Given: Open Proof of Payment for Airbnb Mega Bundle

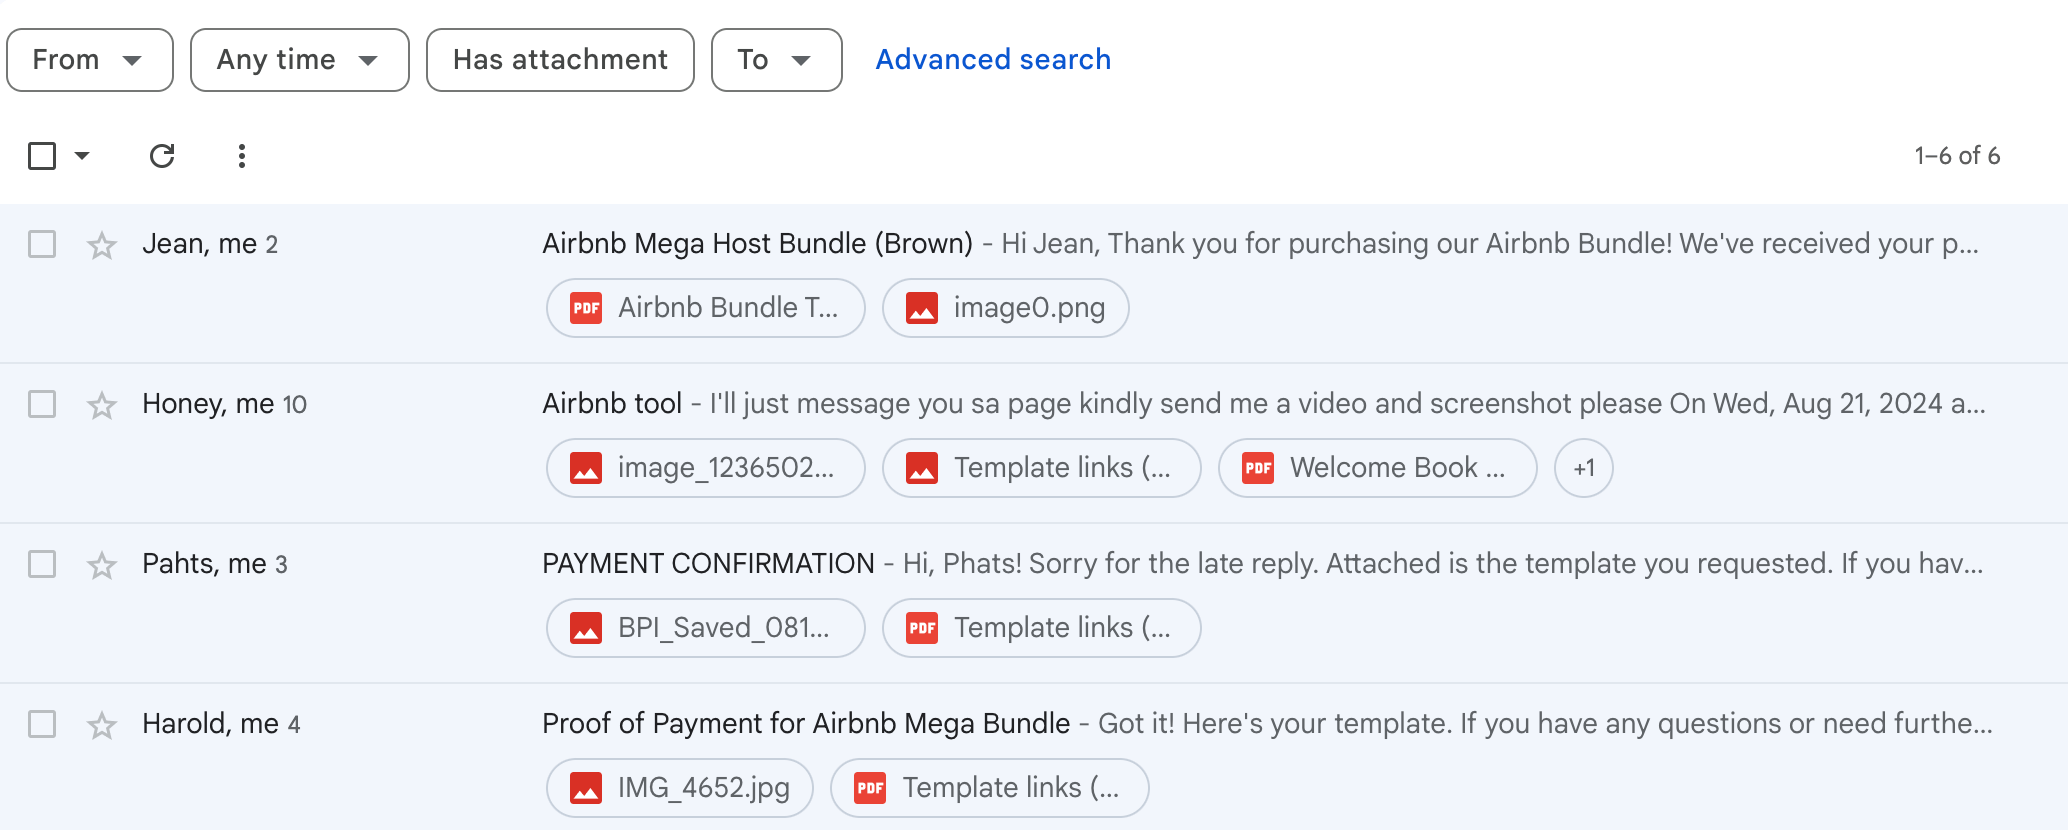Looking at the screenshot, I should point(806,724).
